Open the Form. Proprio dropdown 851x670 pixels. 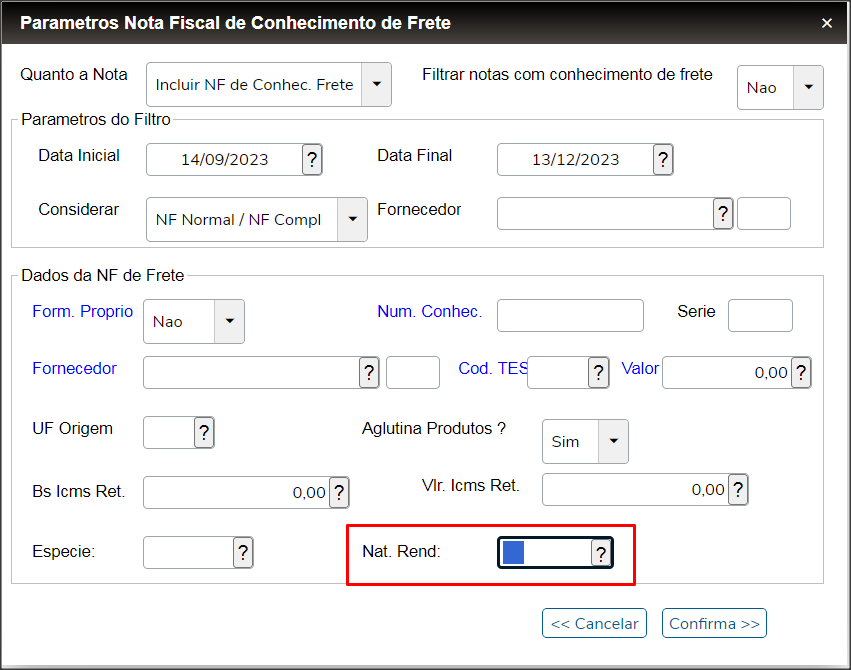click(x=229, y=322)
